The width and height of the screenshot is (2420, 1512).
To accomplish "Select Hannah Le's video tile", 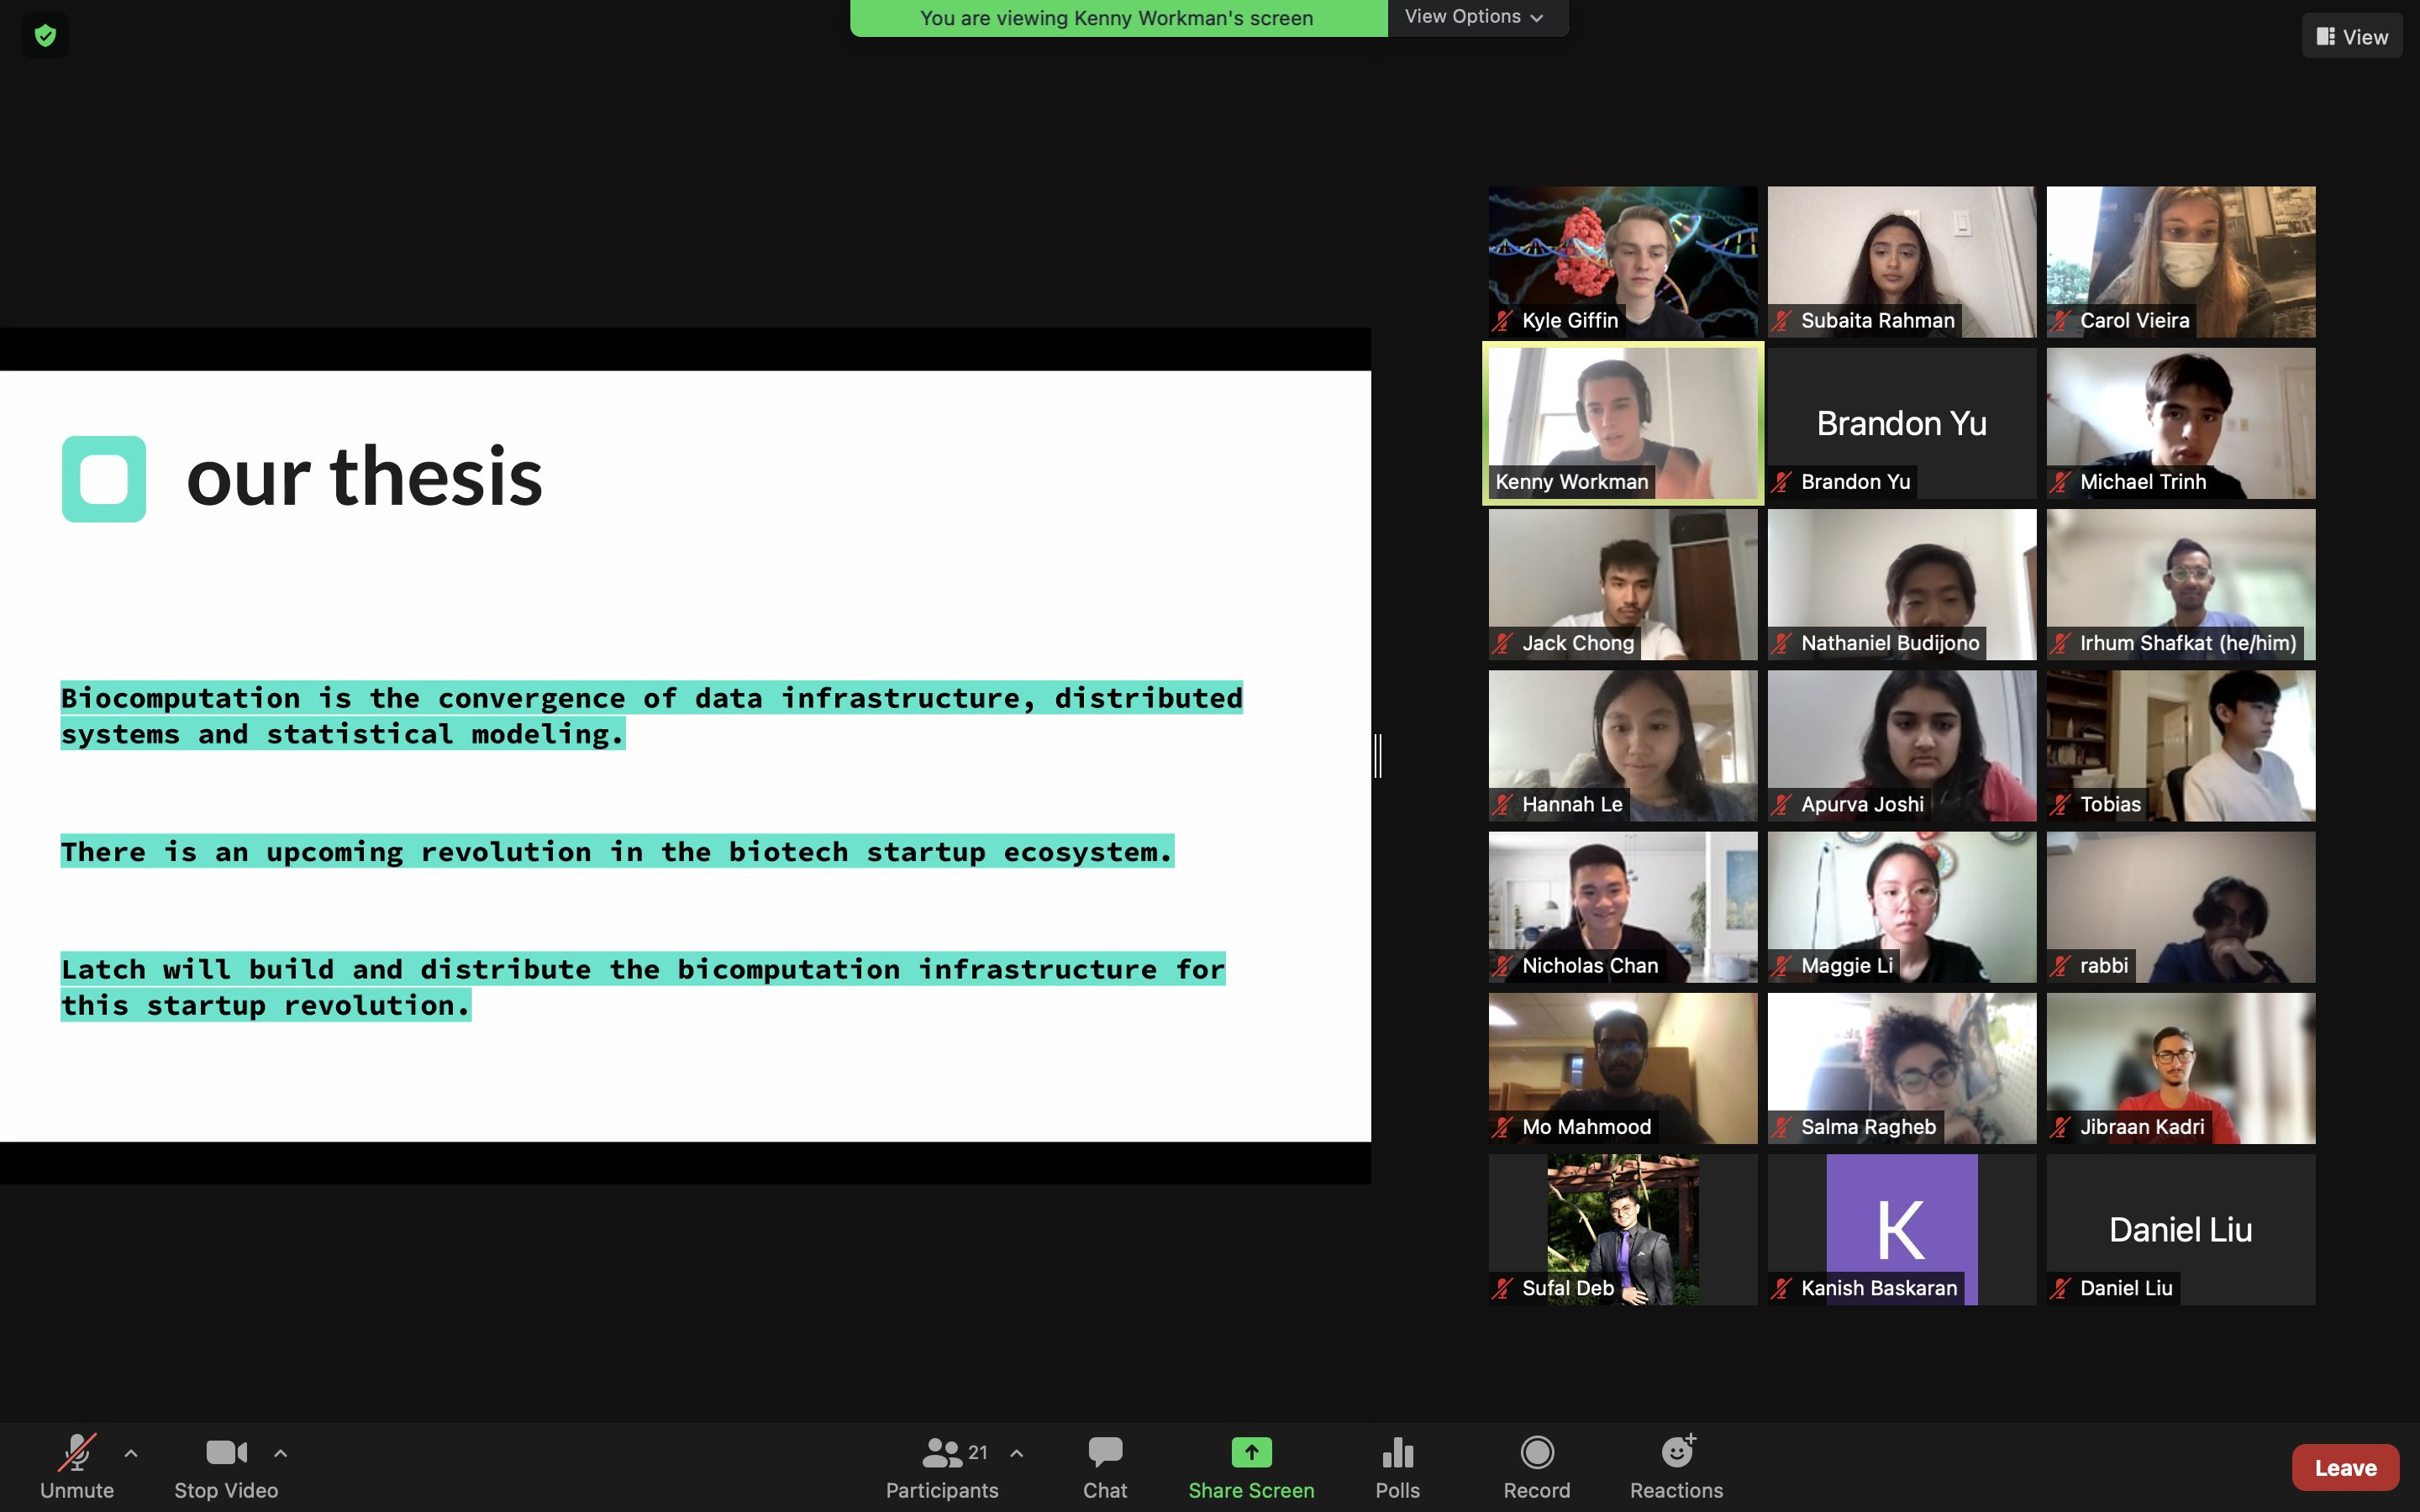I will pyautogui.click(x=1622, y=746).
